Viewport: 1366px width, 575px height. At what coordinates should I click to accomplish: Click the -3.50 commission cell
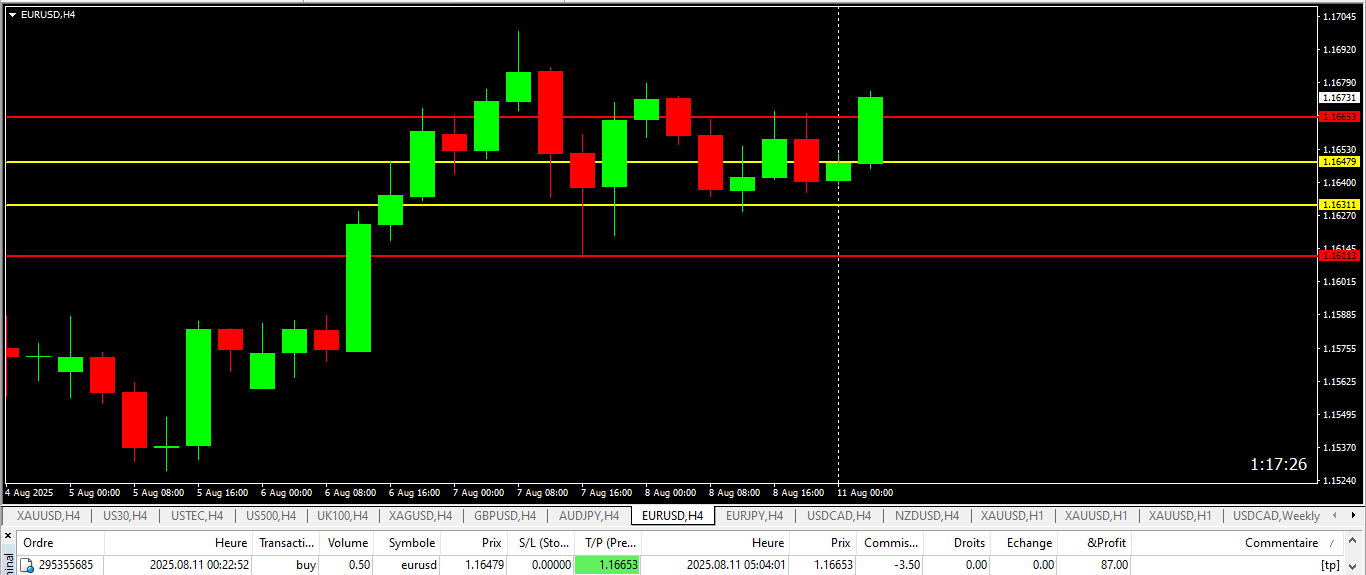906,565
